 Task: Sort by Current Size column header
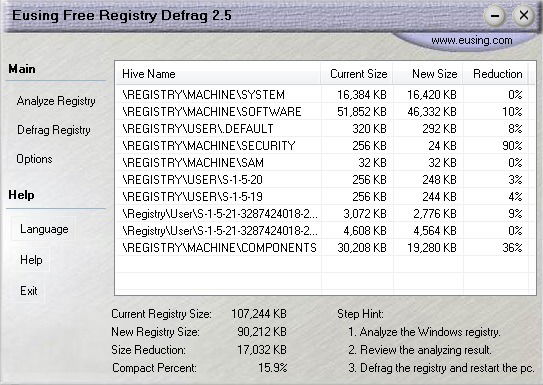pyautogui.click(x=357, y=74)
